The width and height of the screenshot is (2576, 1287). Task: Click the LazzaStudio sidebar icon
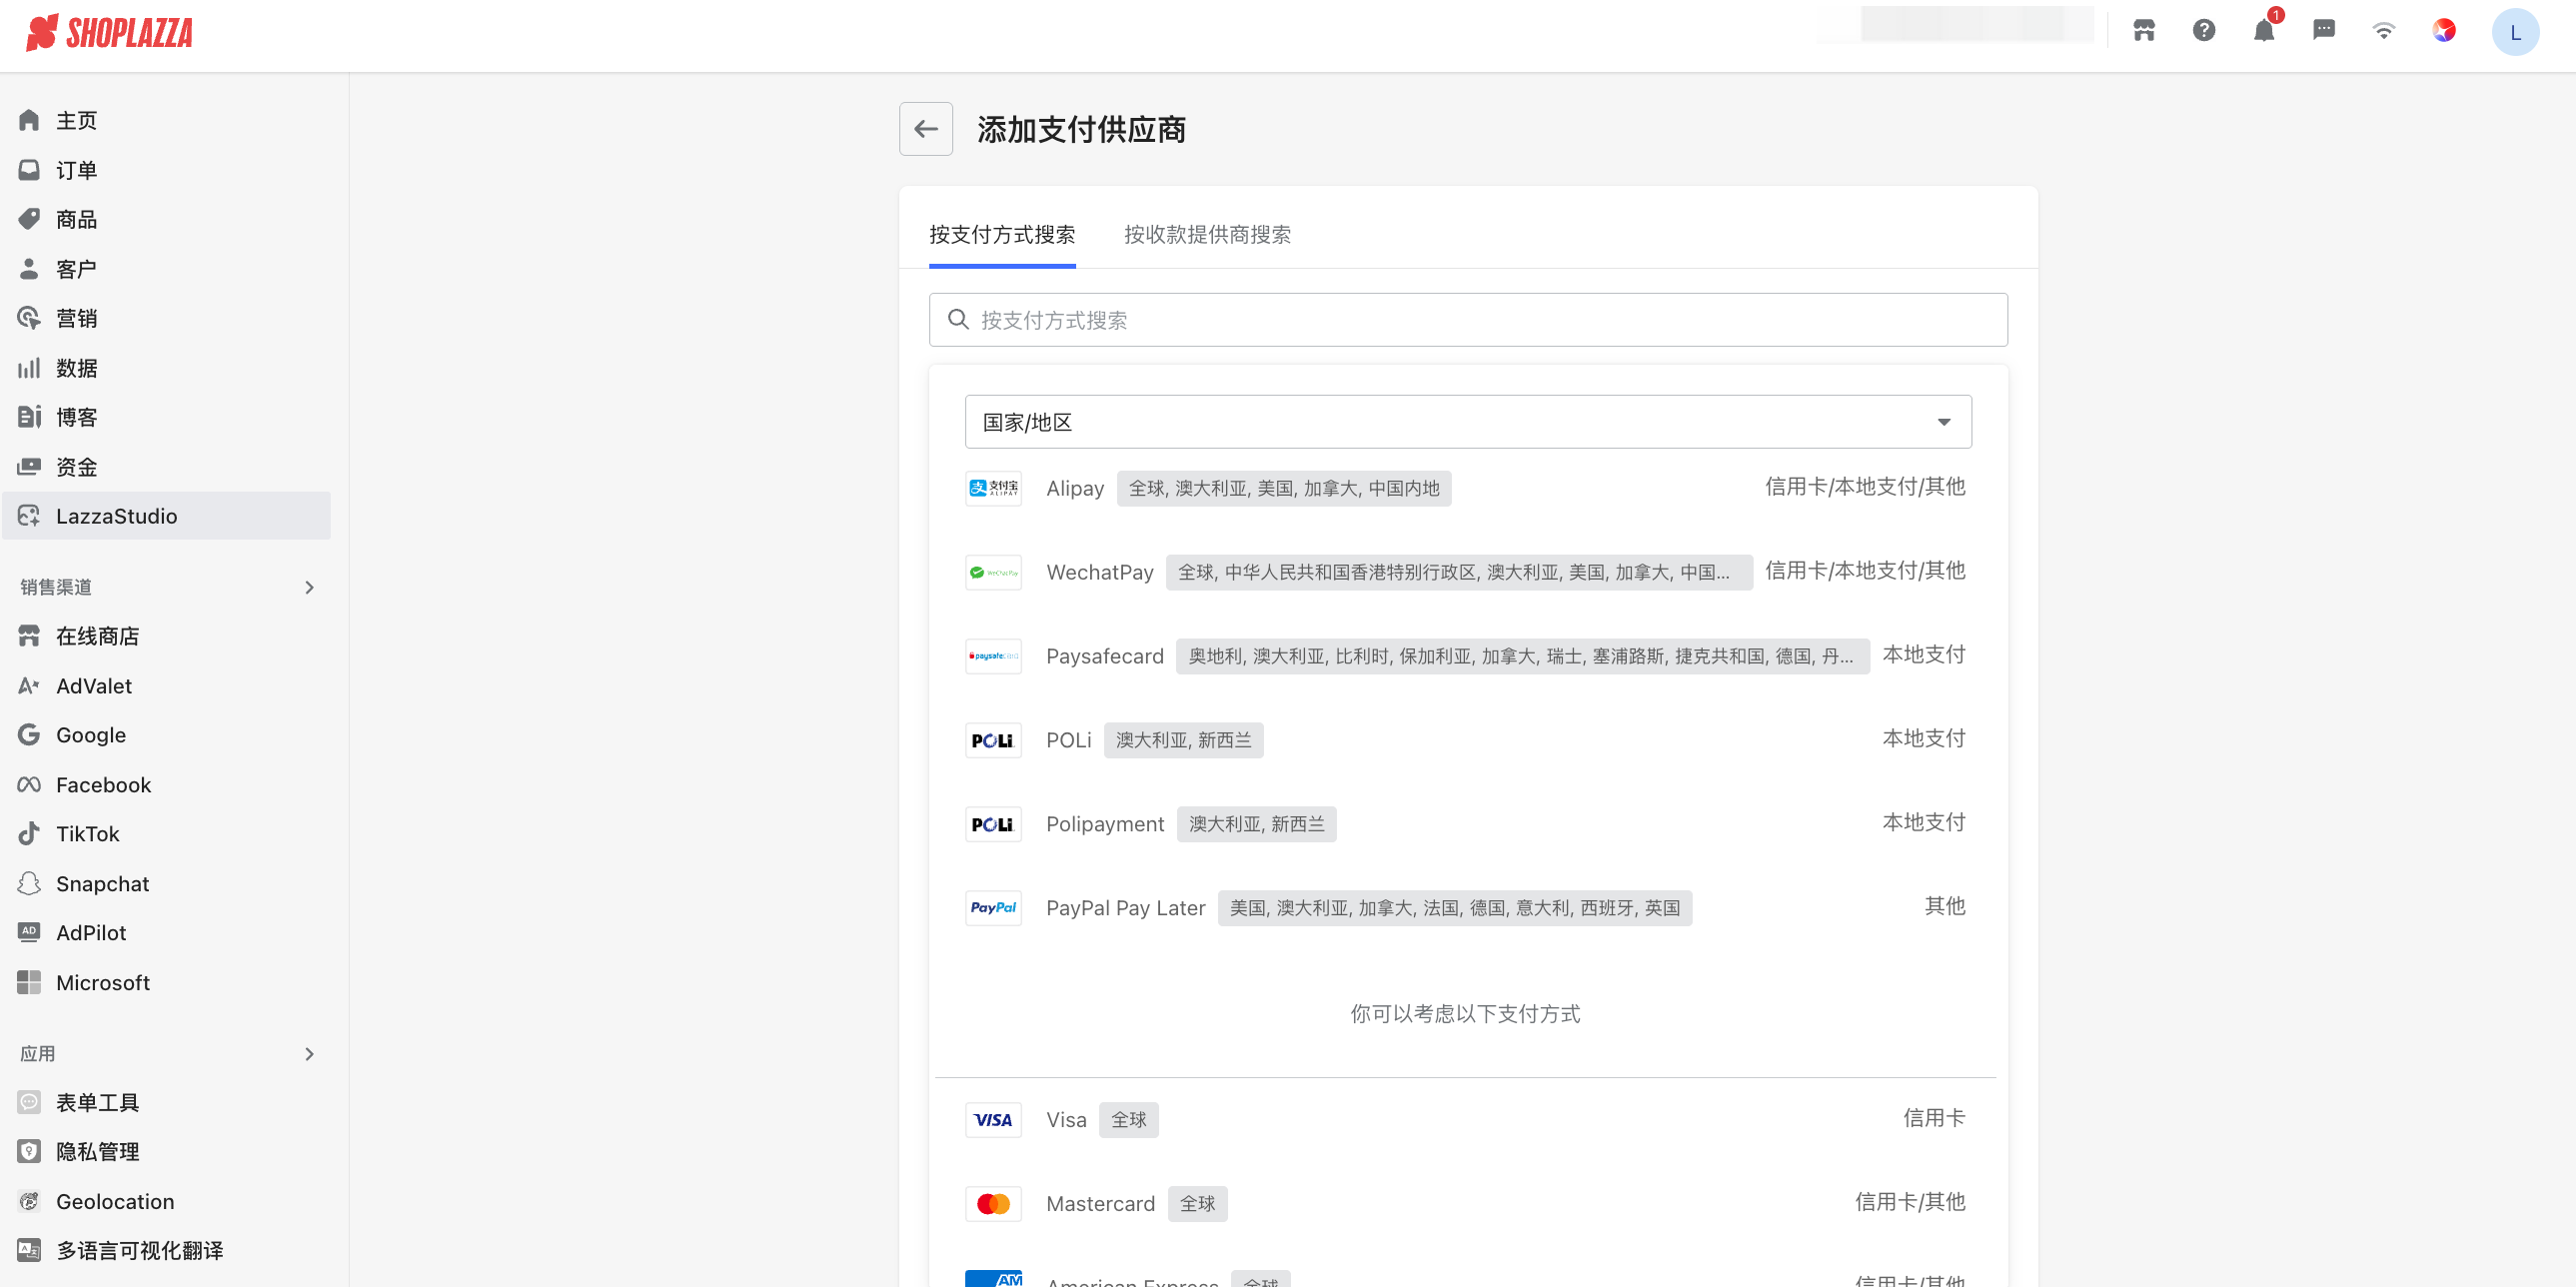coord(29,516)
